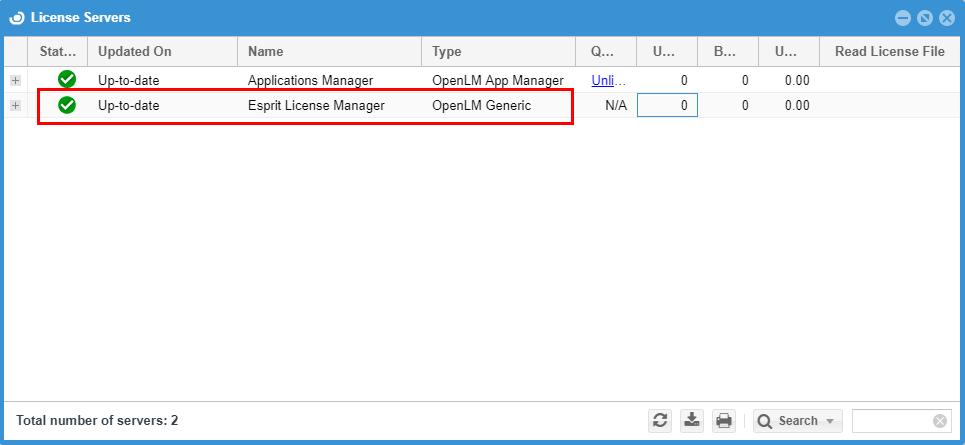Image resolution: width=965 pixels, height=445 pixels.
Task: Click the OpenLM logo in the title bar
Action: pos(17,18)
